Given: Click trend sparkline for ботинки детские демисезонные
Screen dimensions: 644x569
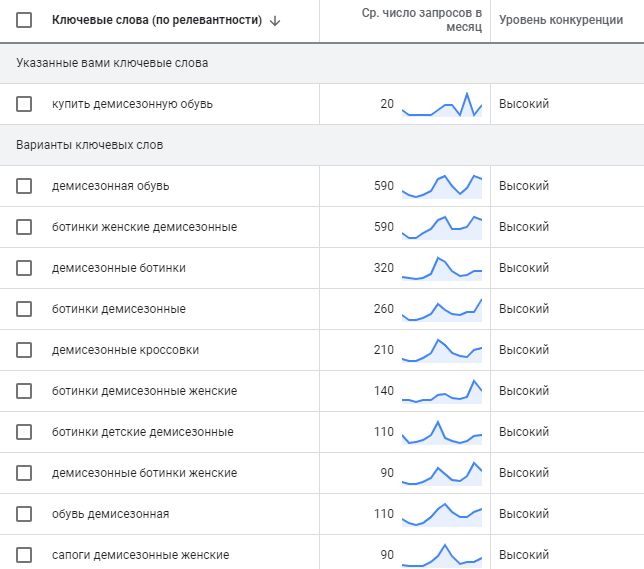Looking at the screenshot, I should click(x=442, y=432).
